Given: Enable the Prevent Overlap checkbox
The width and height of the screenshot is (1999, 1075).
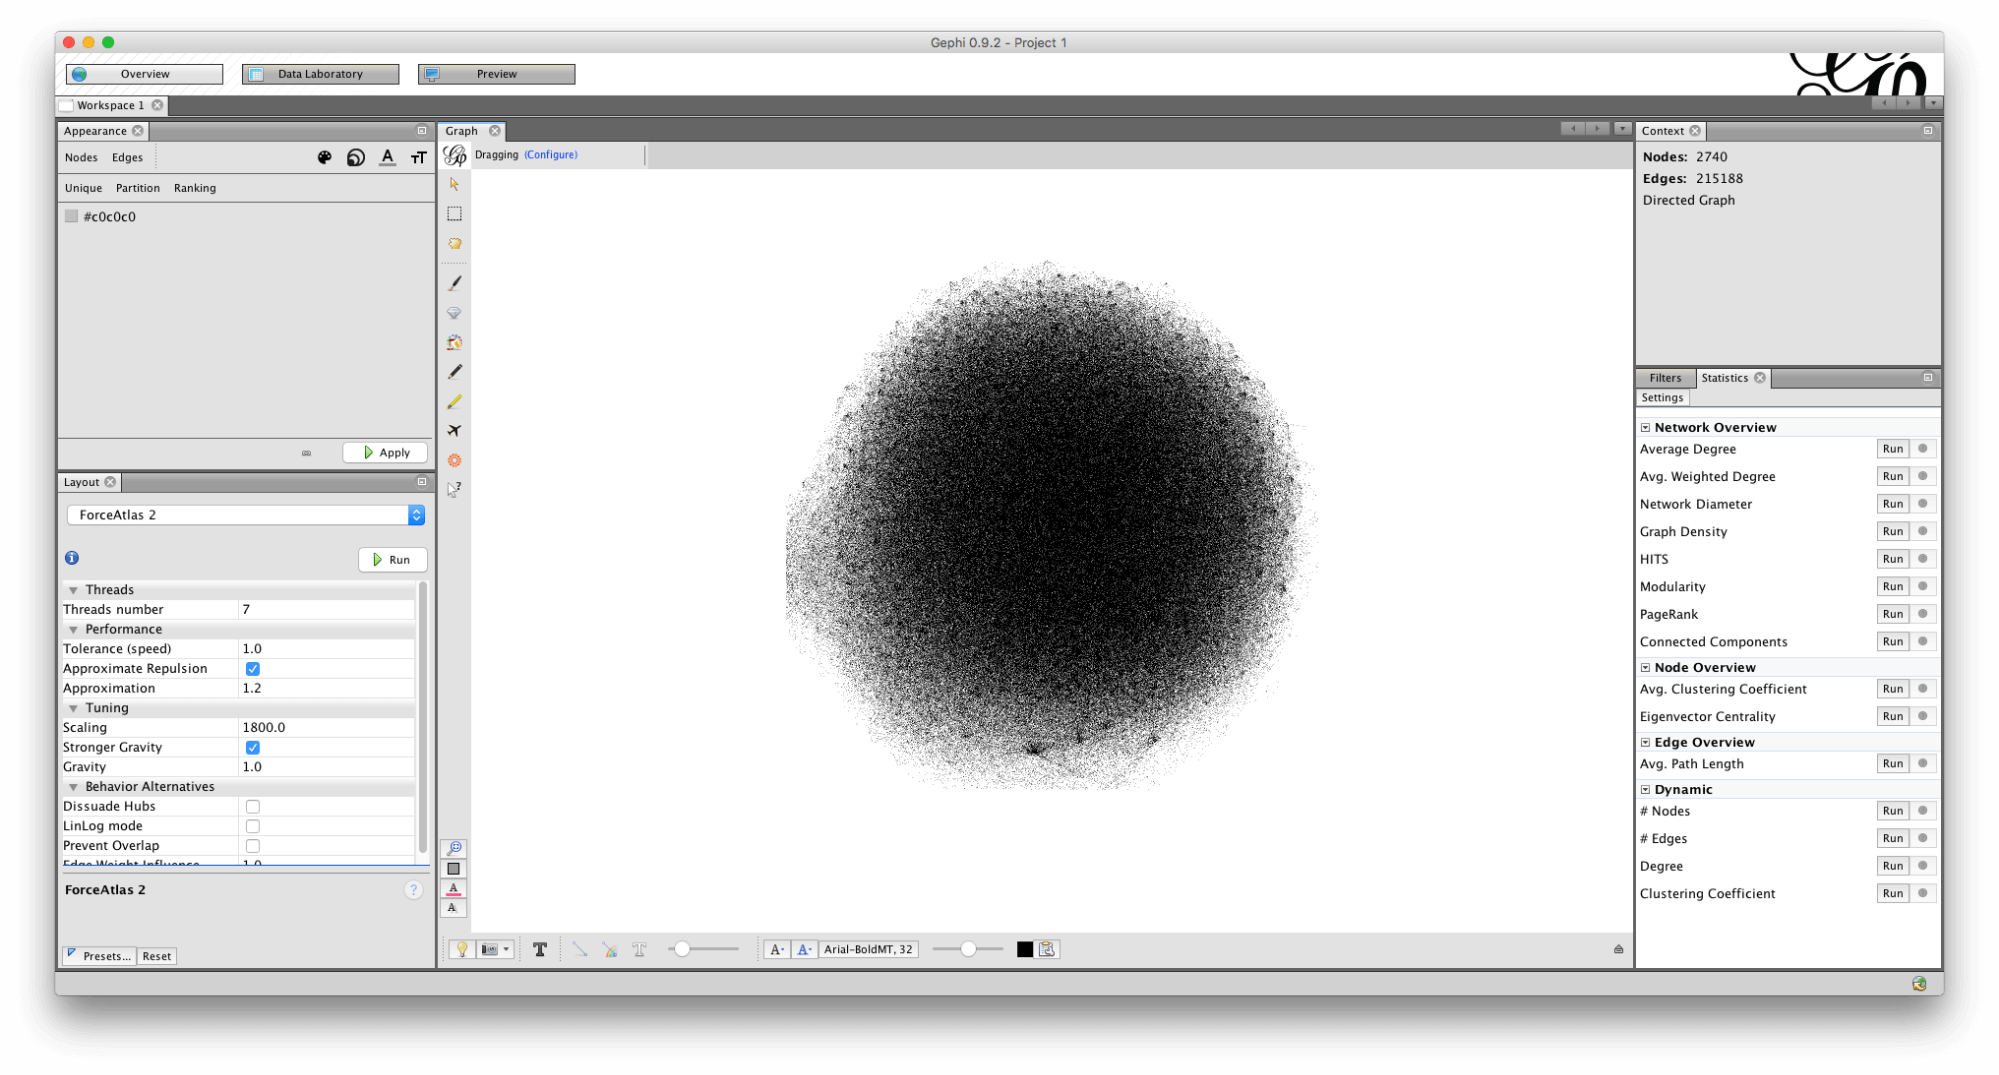Looking at the screenshot, I should click(x=253, y=846).
